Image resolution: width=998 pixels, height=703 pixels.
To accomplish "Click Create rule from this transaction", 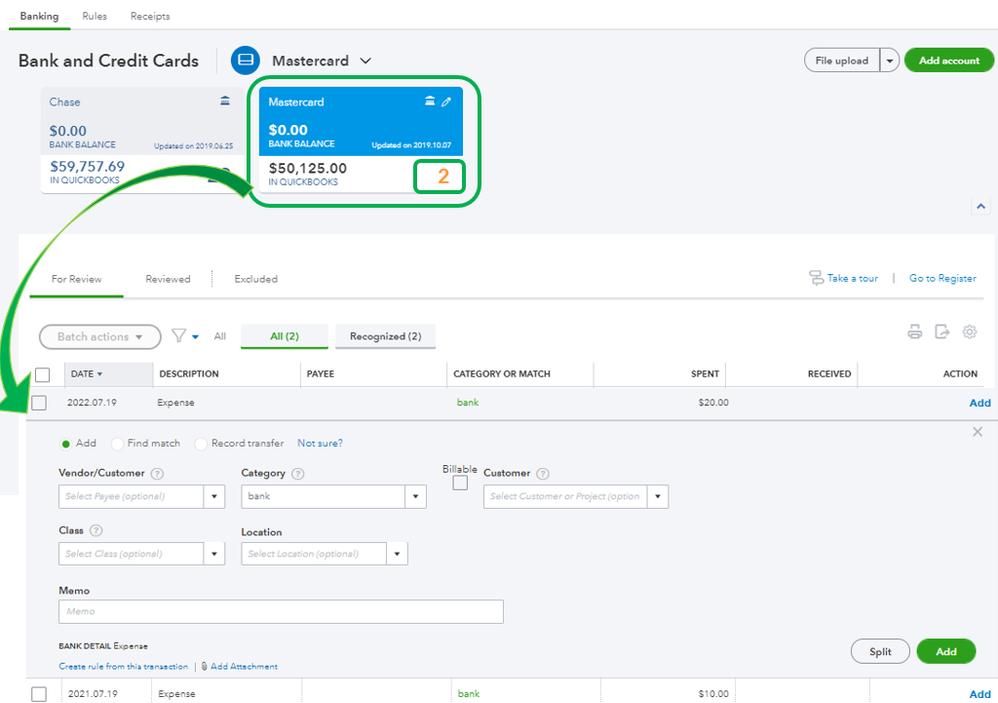I will 123,666.
